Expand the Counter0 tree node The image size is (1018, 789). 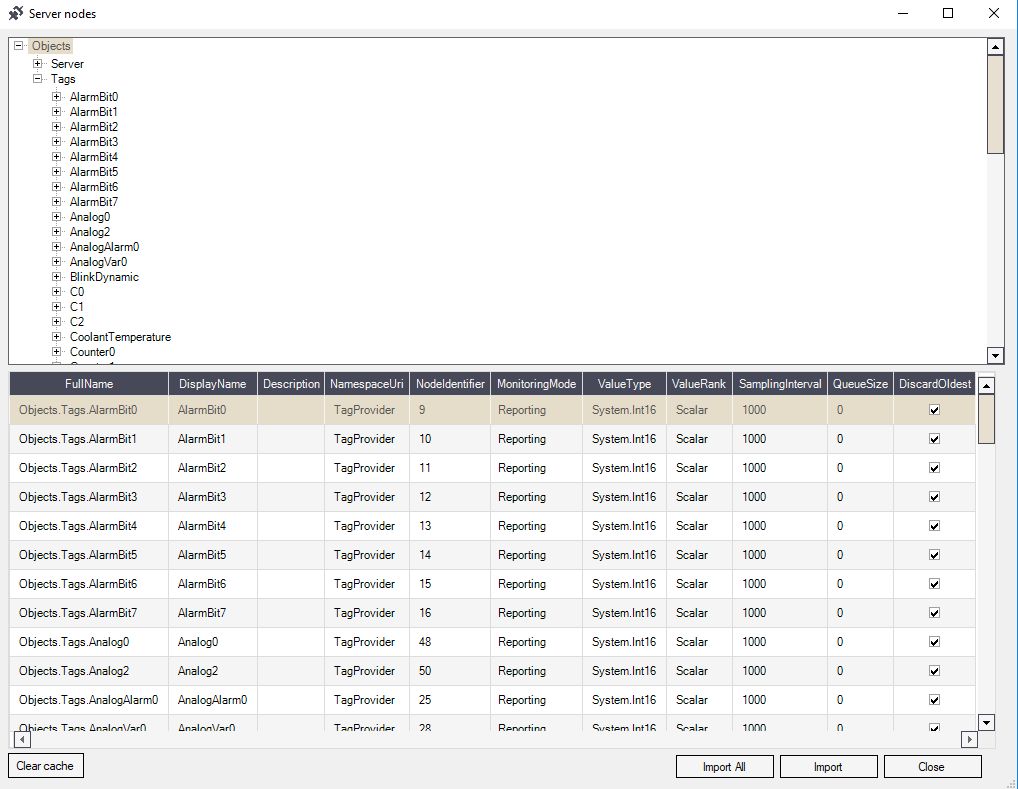point(55,351)
